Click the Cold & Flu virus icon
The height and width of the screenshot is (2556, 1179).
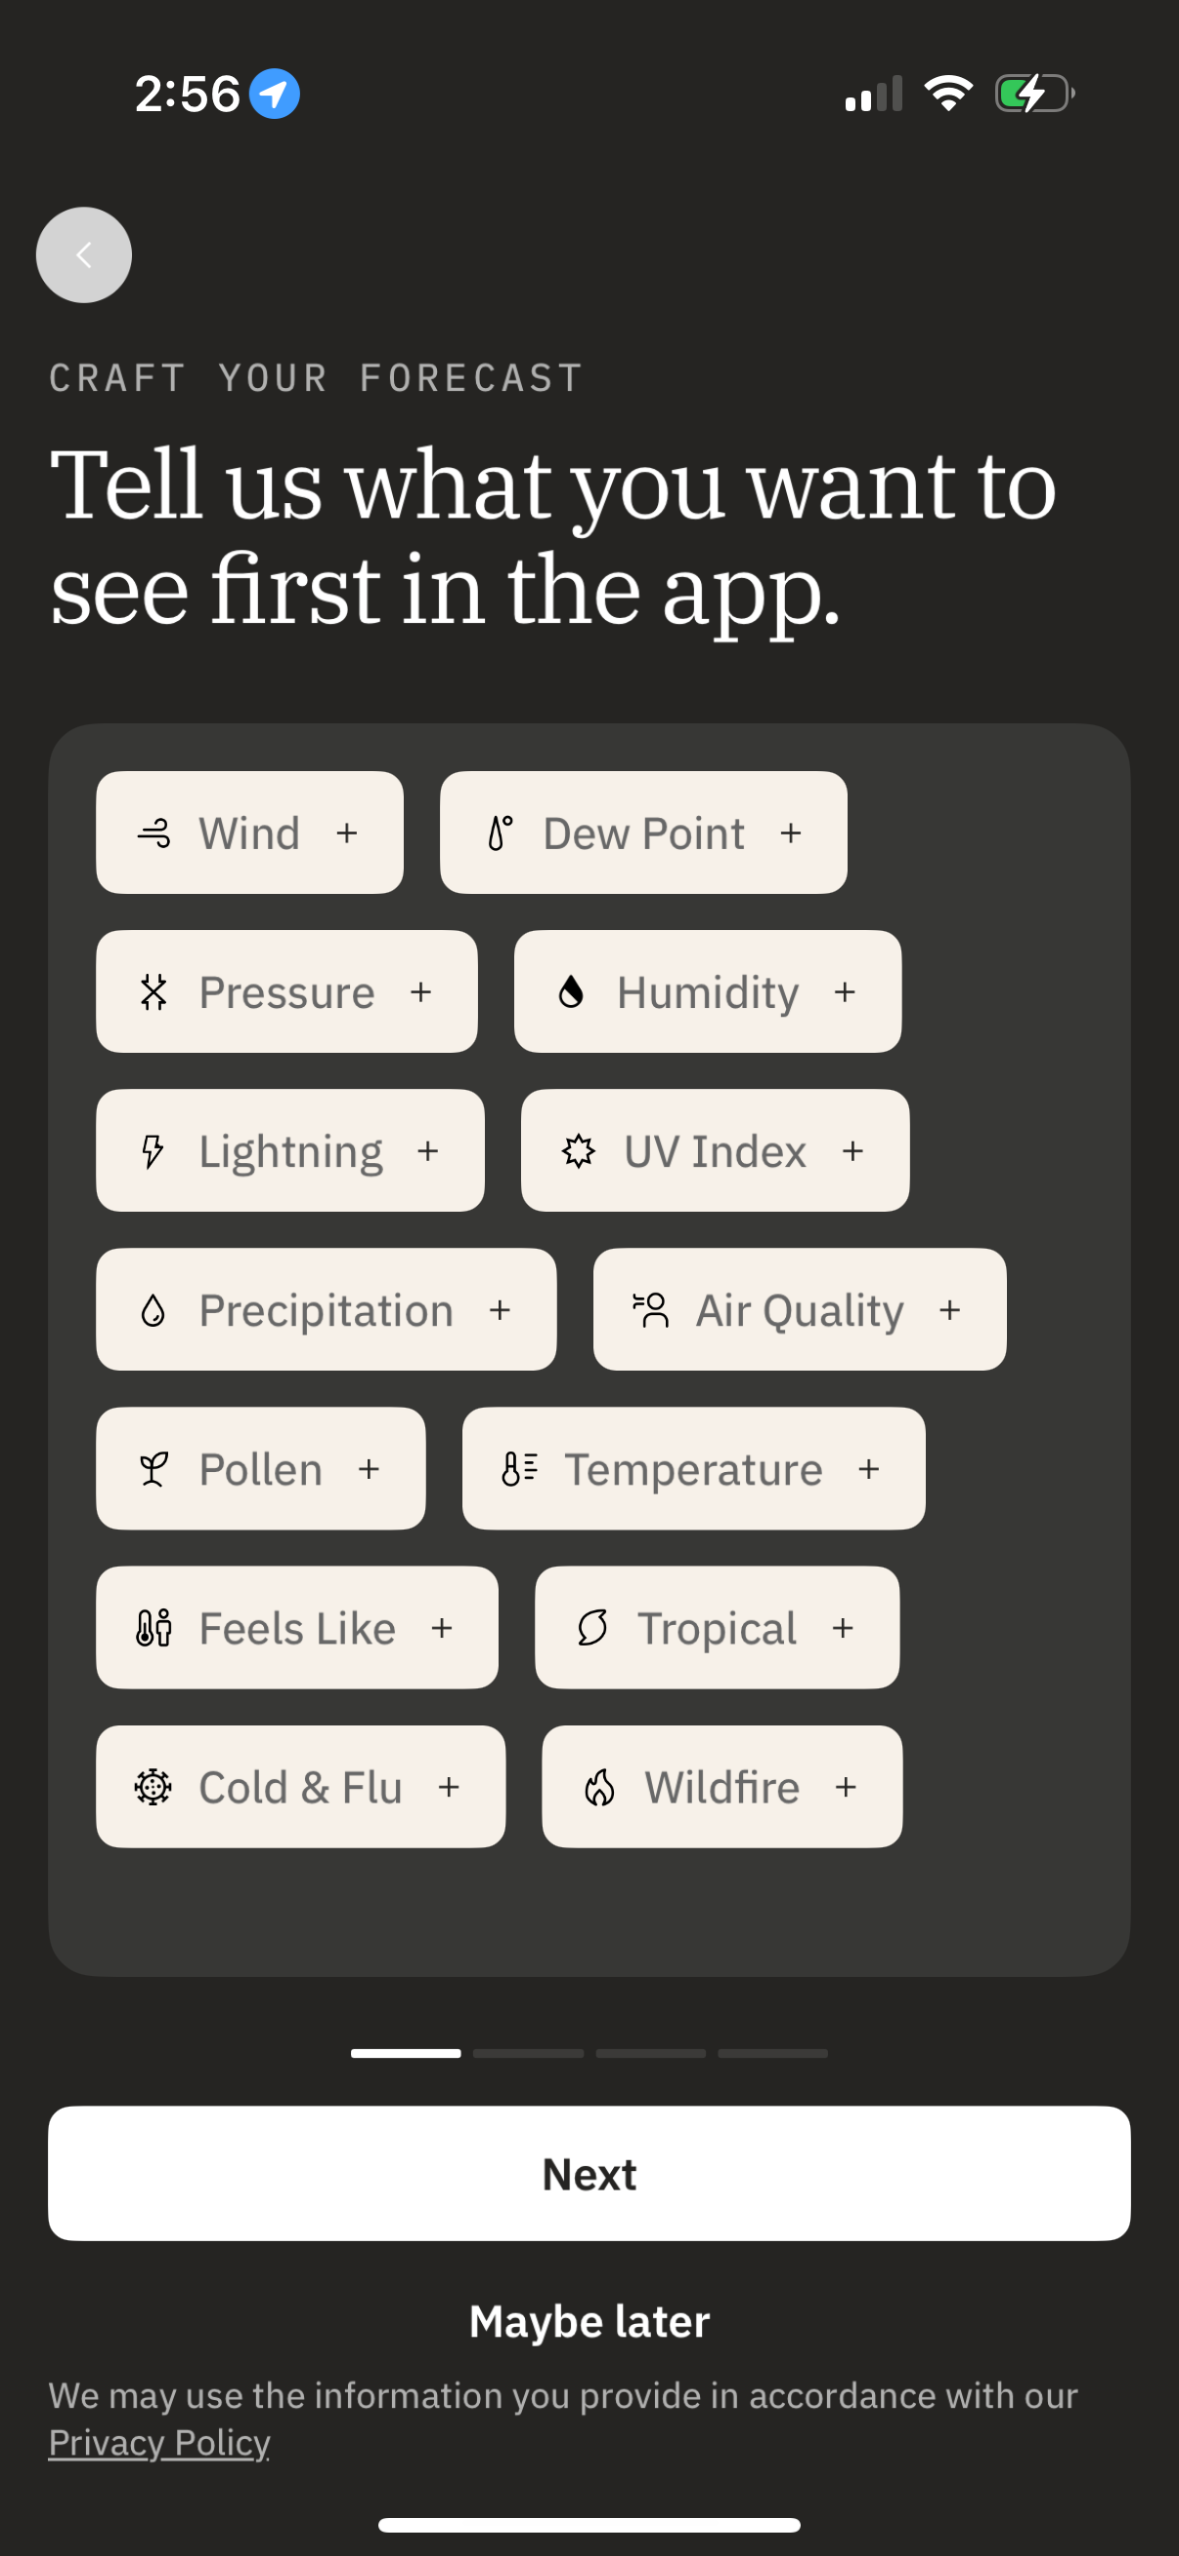click(x=152, y=1787)
